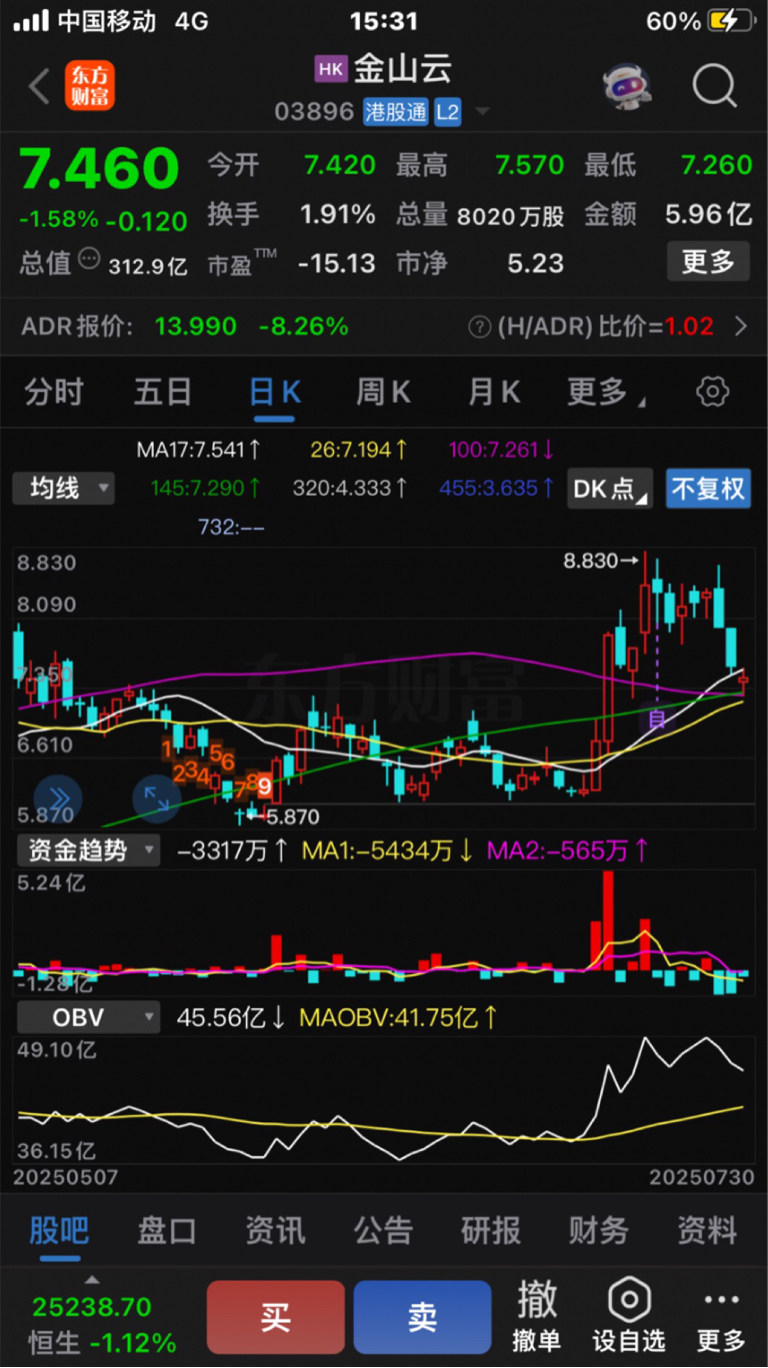
Task: Tap the double-arrow expand chart icon
Action: coord(57,797)
